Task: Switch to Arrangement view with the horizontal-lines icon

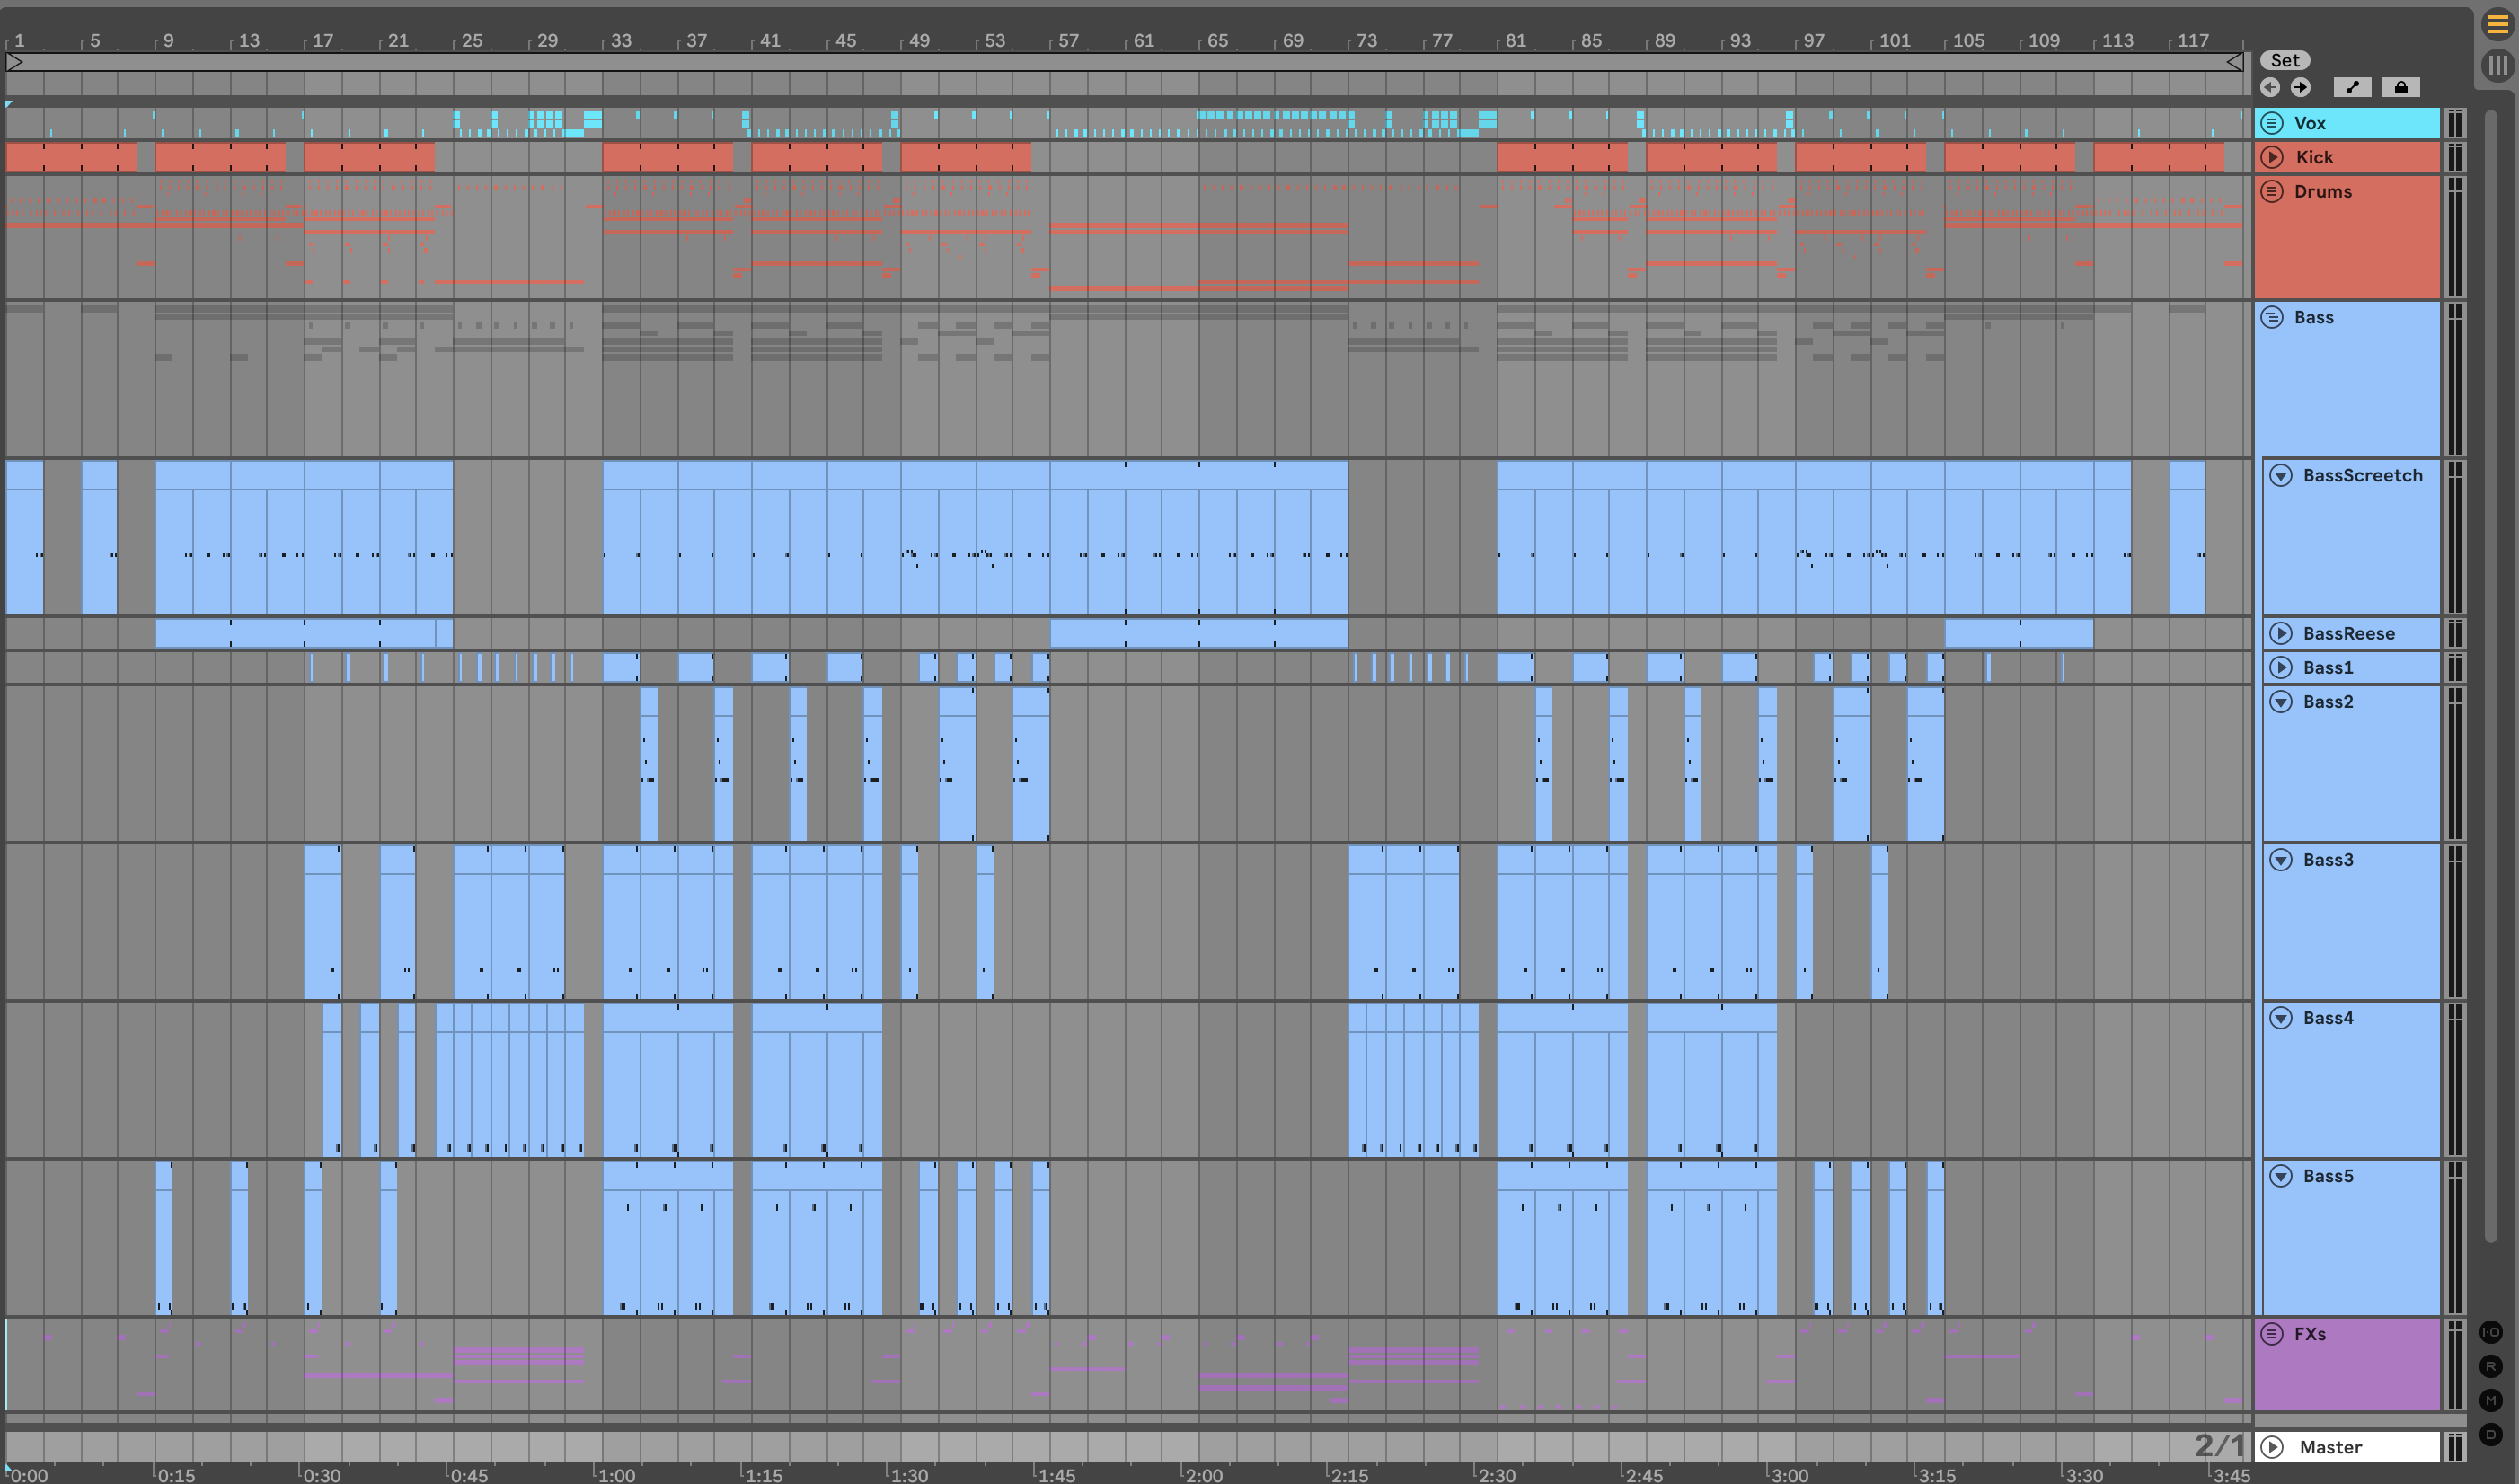Action: click(2497, 25)
